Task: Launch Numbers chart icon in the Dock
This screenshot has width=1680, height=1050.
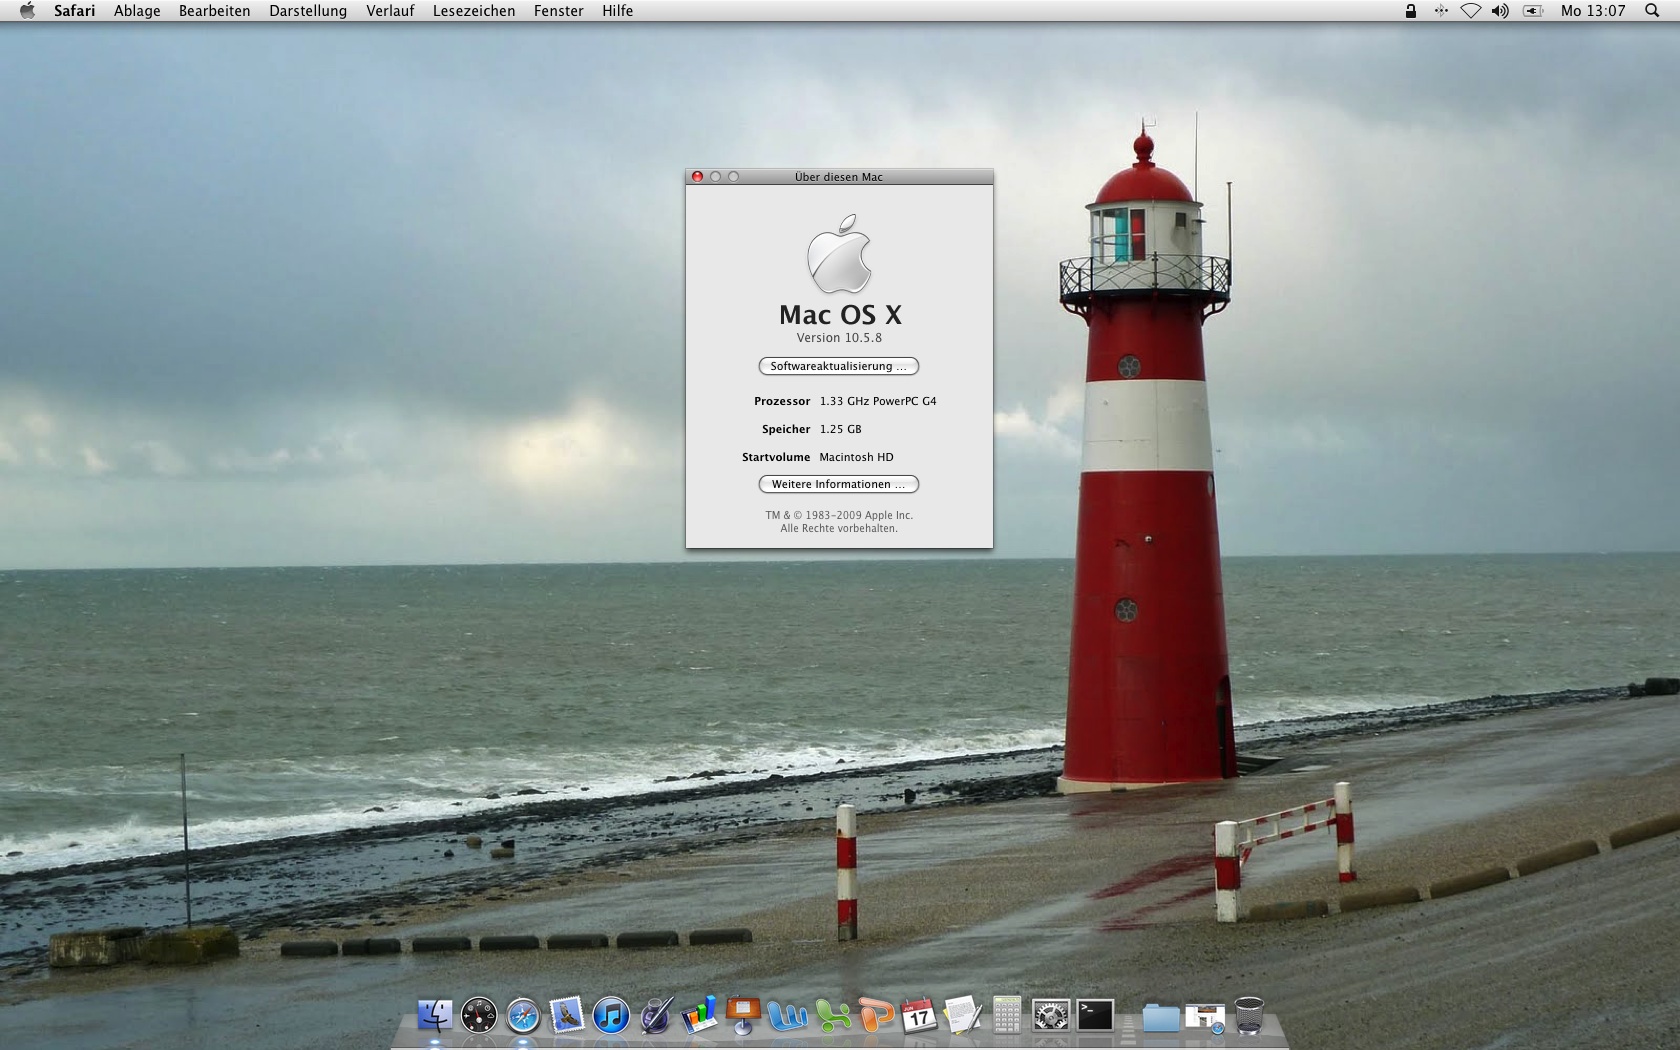Action: tap(699, 1016)
